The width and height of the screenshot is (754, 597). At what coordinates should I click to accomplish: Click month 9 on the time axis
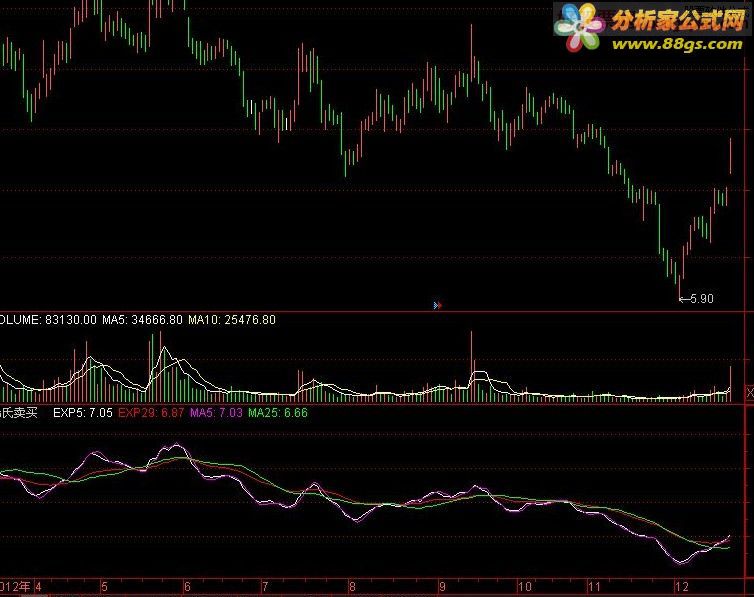(442, 586)
